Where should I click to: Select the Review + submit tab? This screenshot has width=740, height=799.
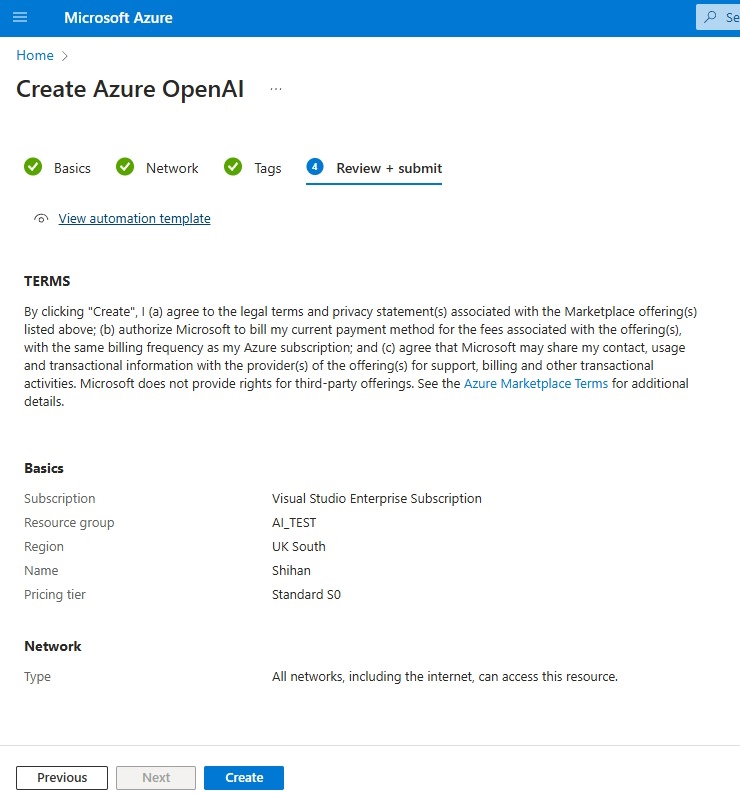[389, 168]
